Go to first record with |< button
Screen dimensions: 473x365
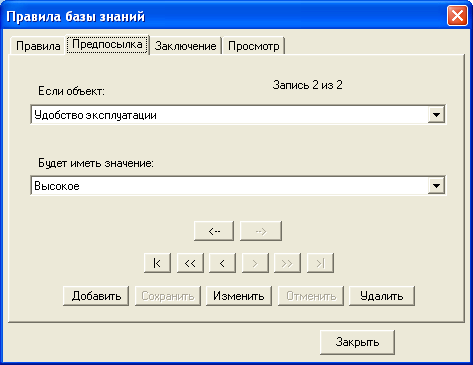pos(157,263)
